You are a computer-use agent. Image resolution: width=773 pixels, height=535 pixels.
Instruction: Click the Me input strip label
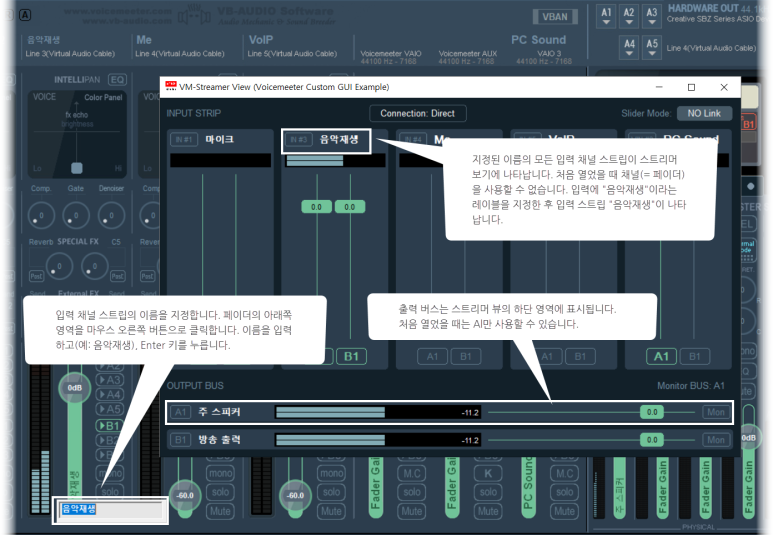point(144,40)
